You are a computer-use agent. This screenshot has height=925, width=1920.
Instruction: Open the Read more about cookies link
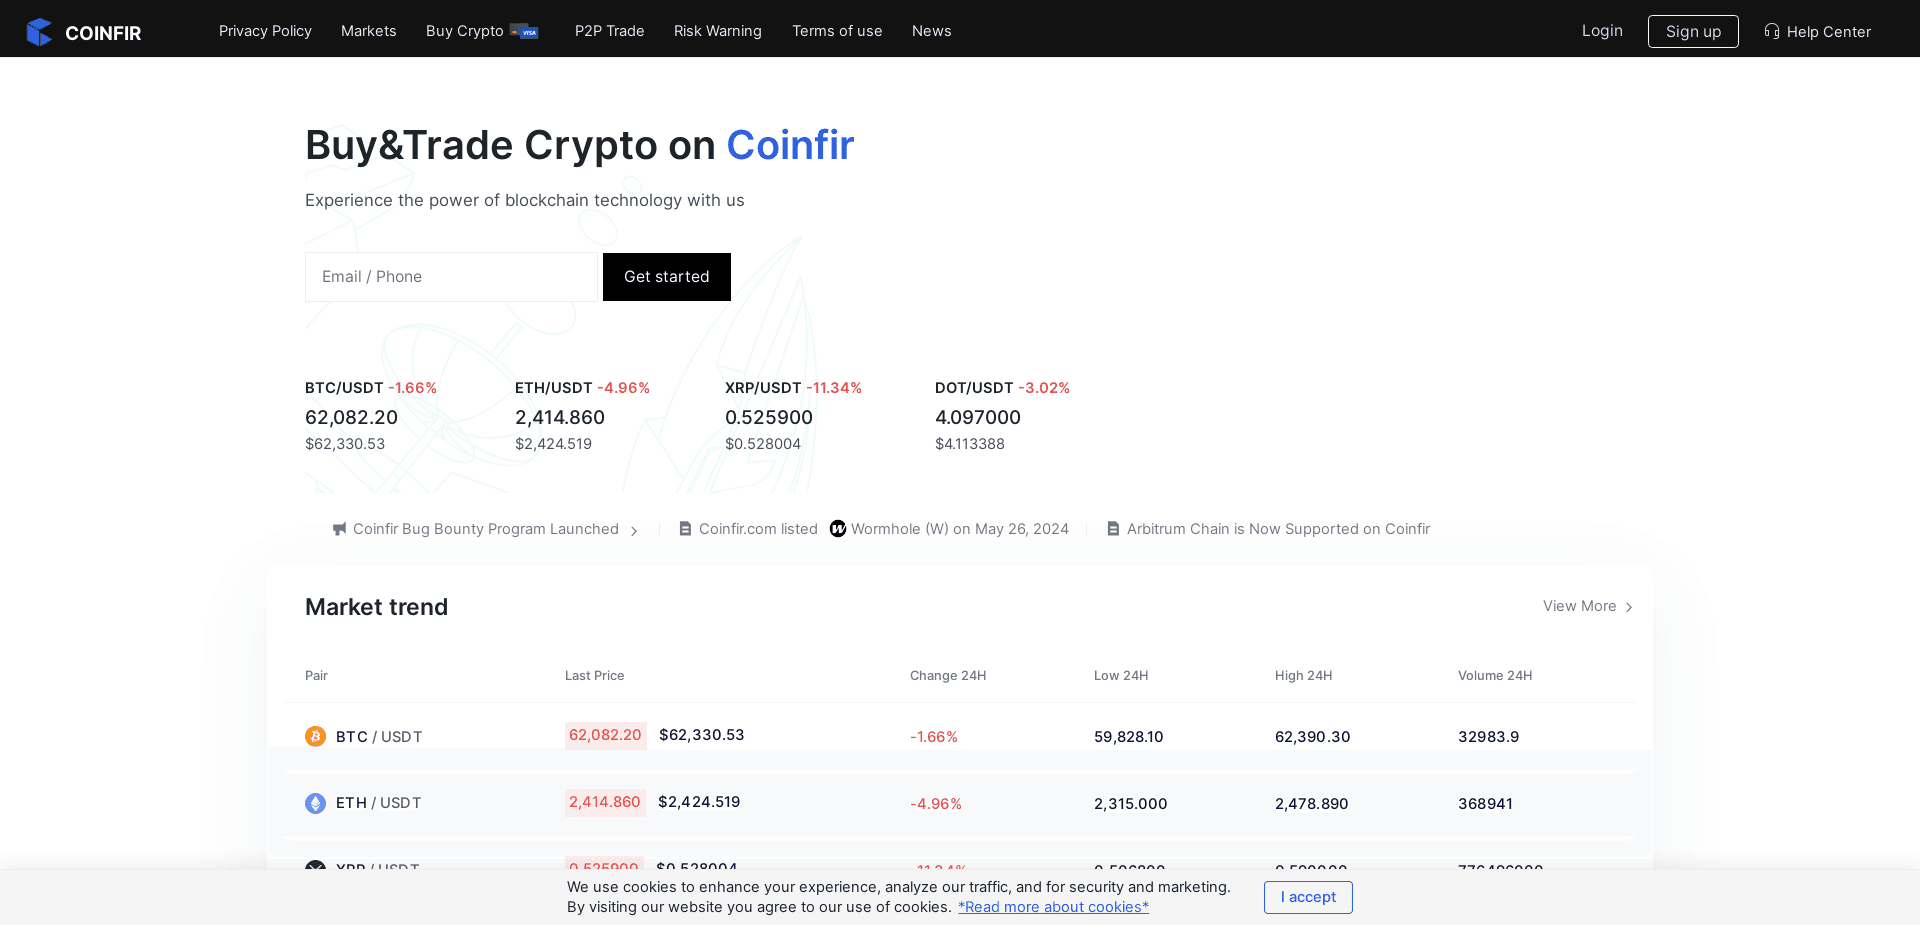point(1053,907)
